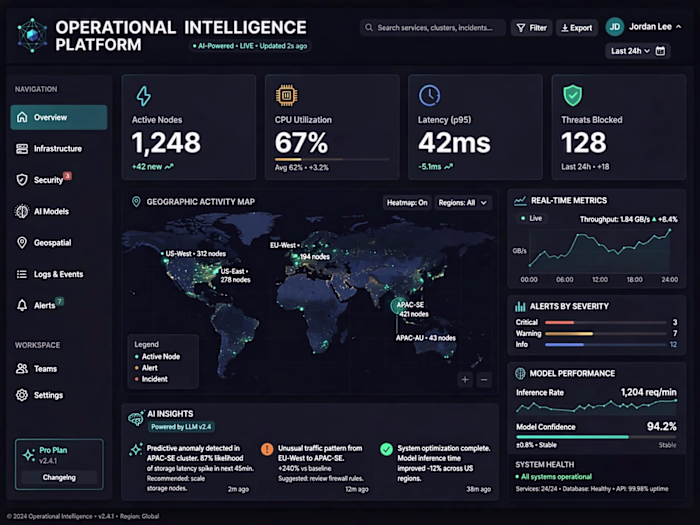Viewport: 700px width, 525px height.
Task: Click the Alerts bell icon
Action: (x=22, y=305)
